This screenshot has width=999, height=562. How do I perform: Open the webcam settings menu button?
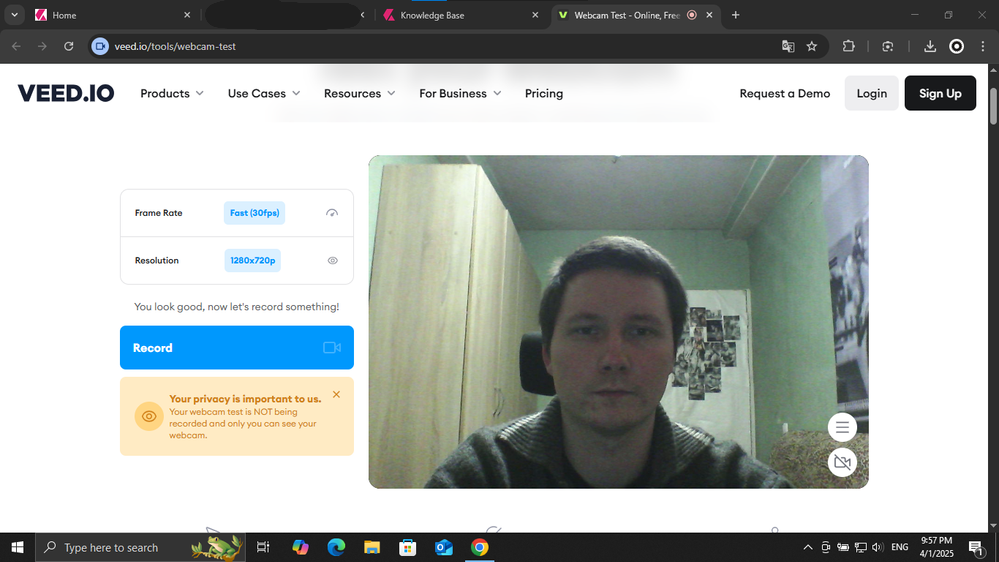[x=842, y=428]
